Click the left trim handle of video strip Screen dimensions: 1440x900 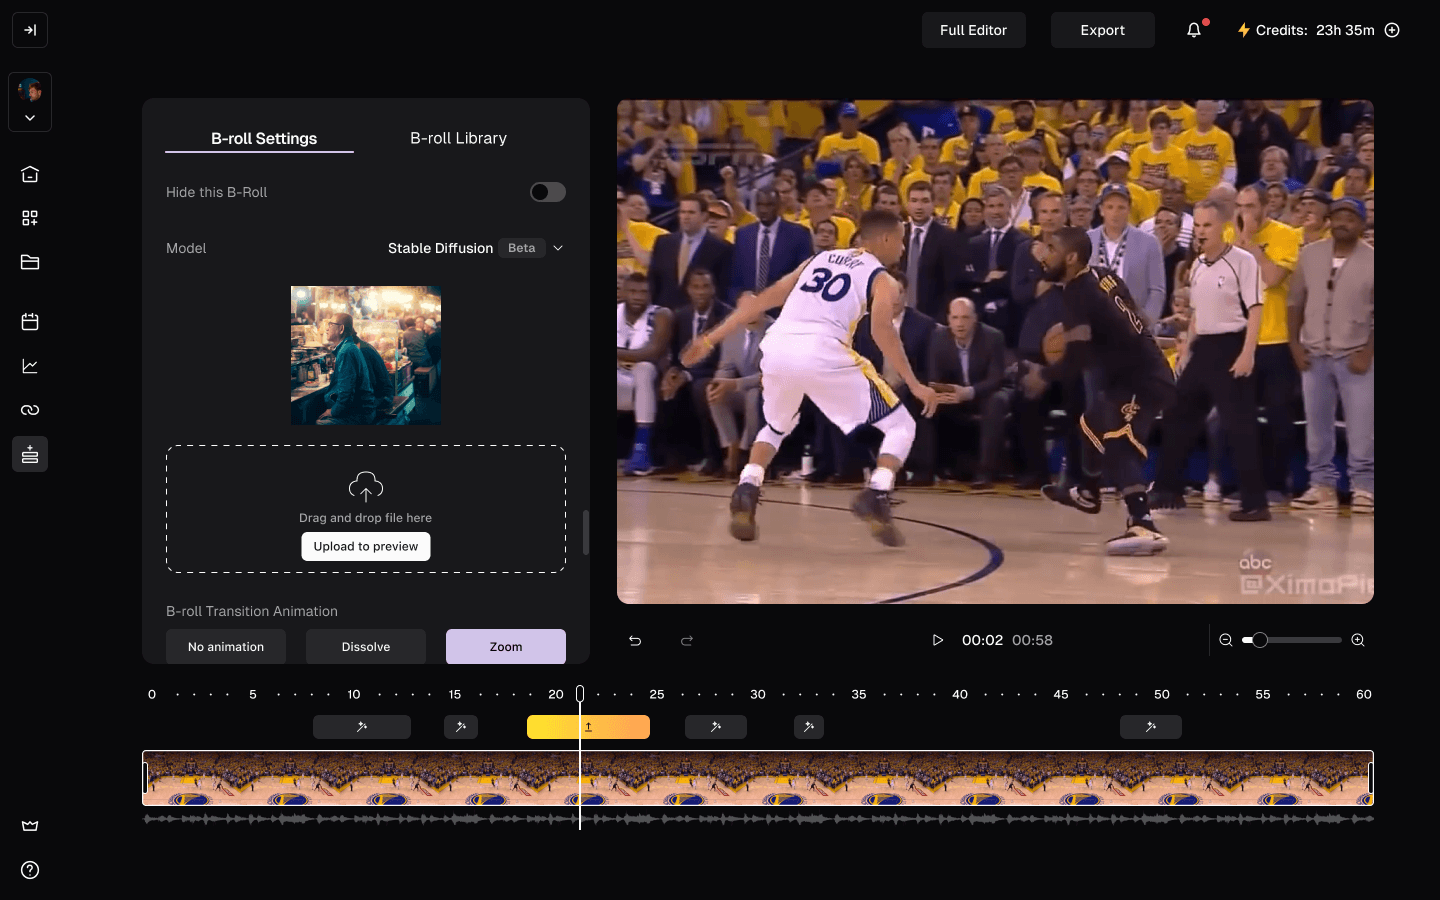[x=146, y=778]
